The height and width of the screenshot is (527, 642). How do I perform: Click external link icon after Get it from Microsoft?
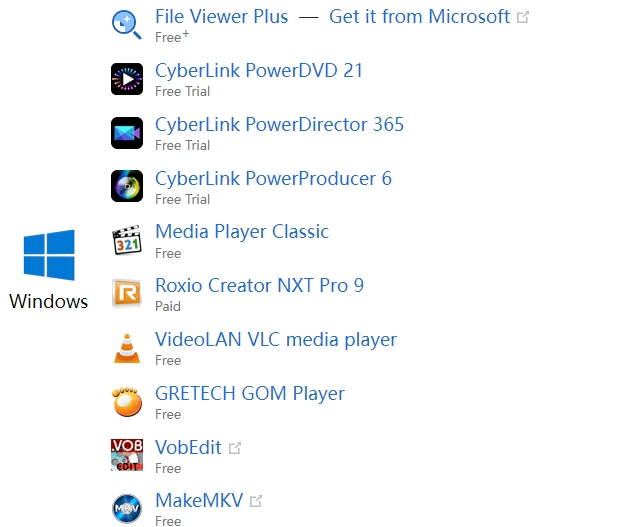tap(523, 17)
